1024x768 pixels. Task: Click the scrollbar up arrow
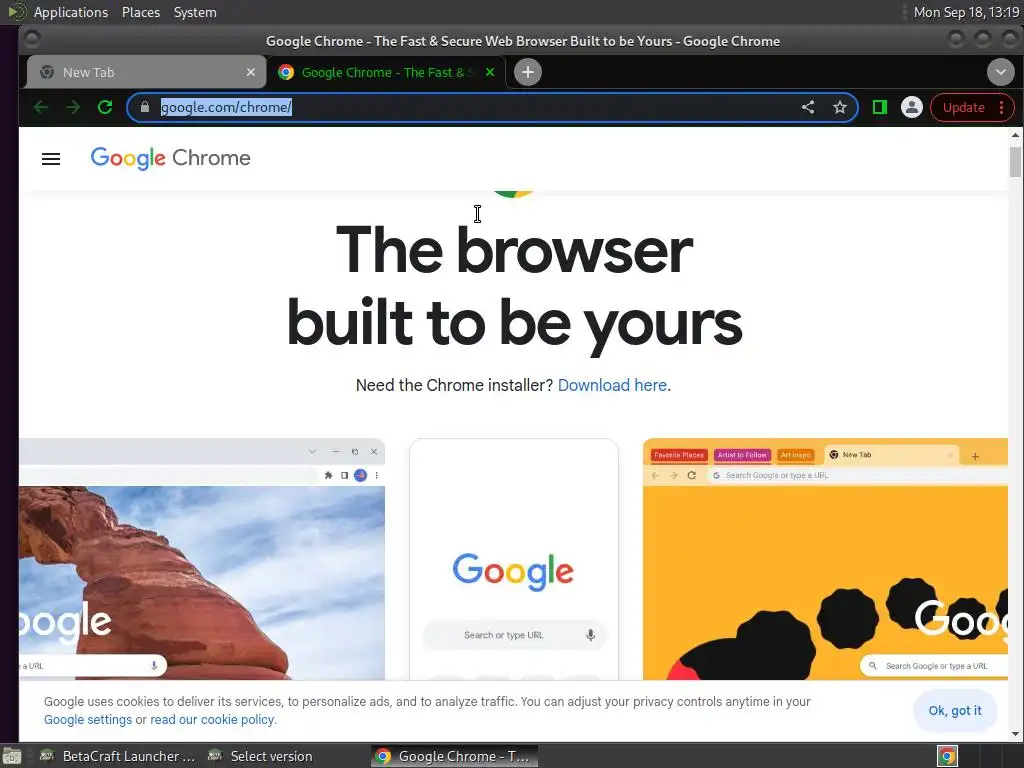pos(1015,135)
